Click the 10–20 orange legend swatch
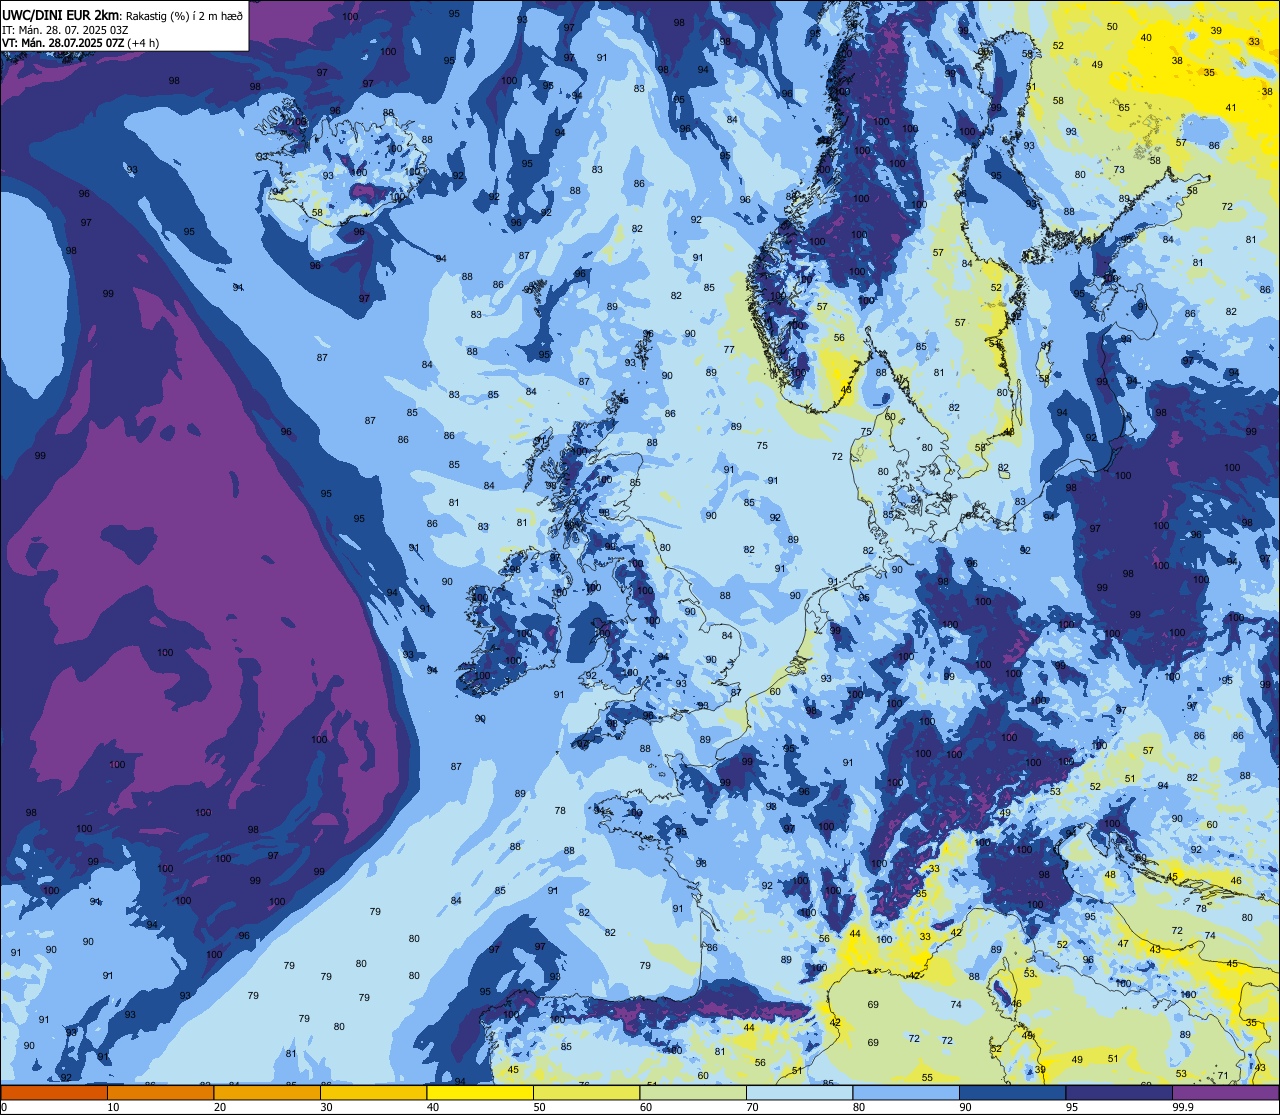The image size is (1280, 1115). click(160, 1092)
